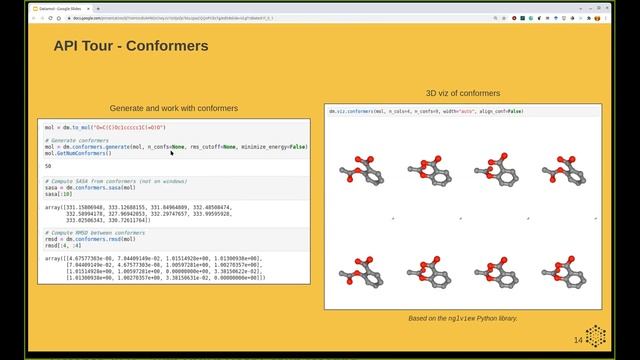Open the browser home page icon

click(59, 18)
